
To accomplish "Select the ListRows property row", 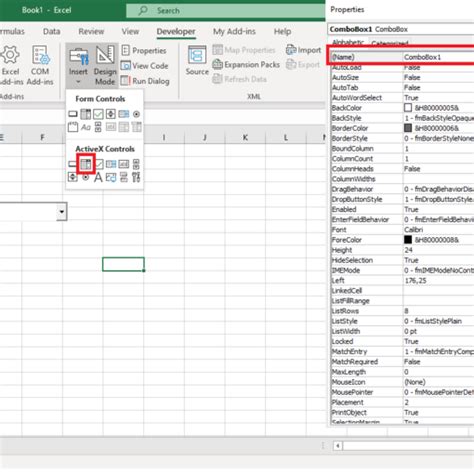I will click(402, 311).
